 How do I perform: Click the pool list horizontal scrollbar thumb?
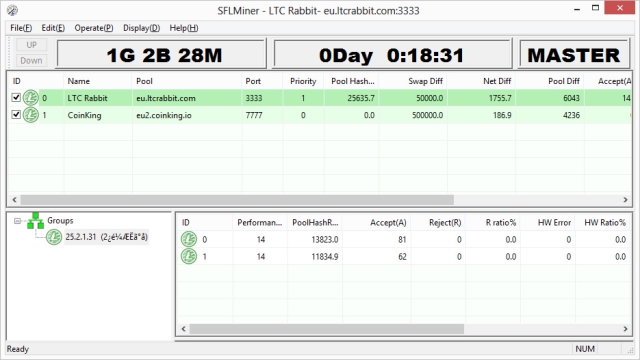[x=237, y=200]
